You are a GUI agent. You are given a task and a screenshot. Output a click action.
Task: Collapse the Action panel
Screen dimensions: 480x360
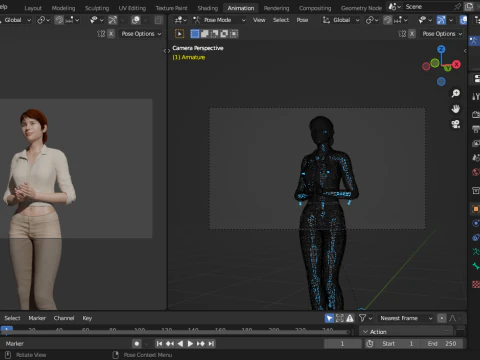[x=365, y=332]
